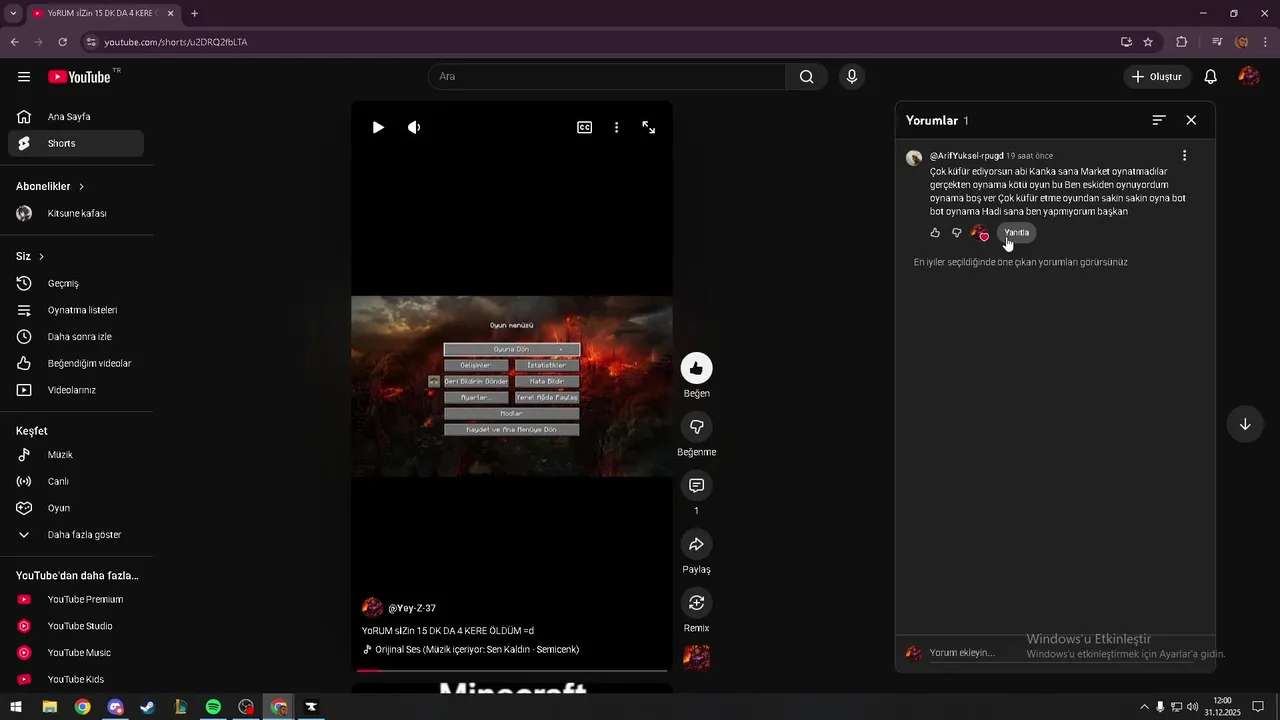Open the Windows Start menu

pyautogui.click(x=16, y=707)
